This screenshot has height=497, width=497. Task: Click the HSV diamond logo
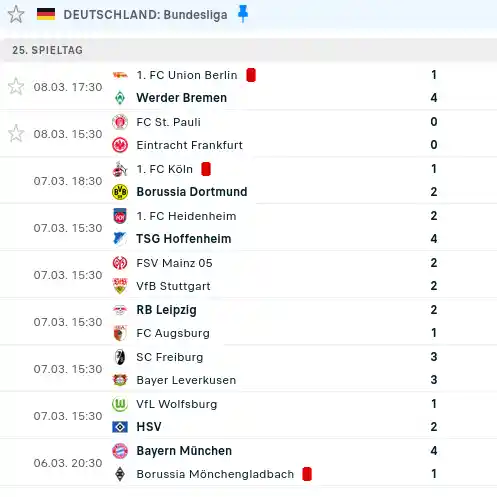(120, 427)
